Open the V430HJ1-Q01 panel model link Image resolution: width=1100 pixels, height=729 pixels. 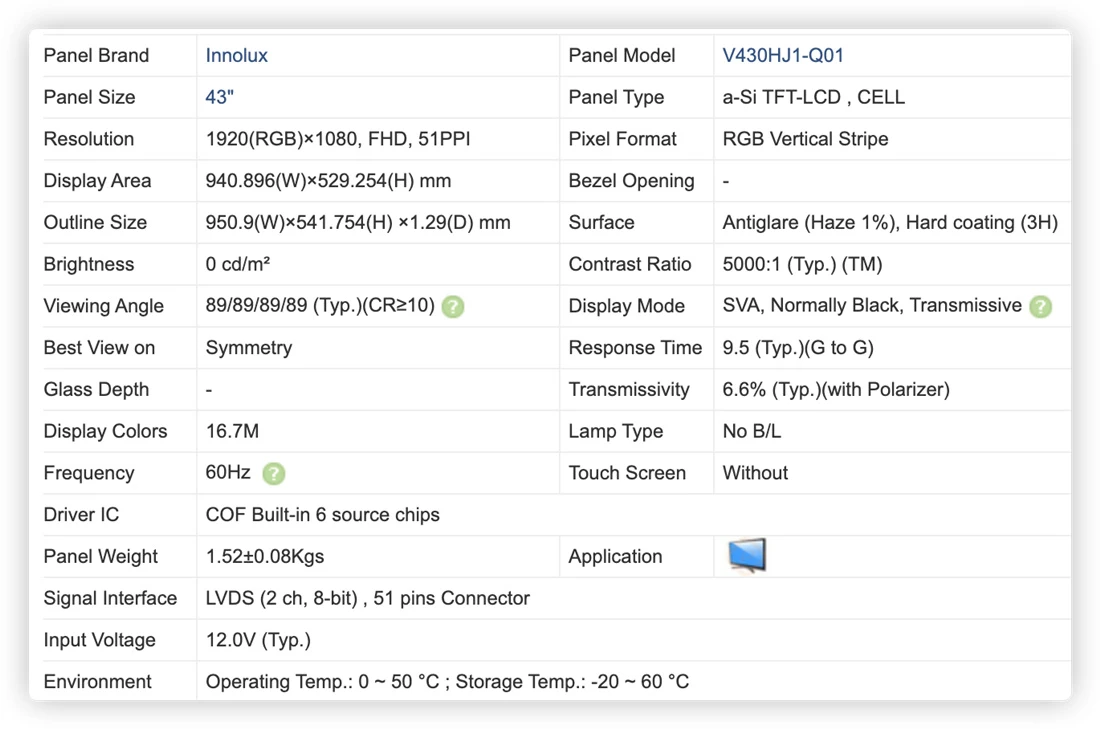783,55
